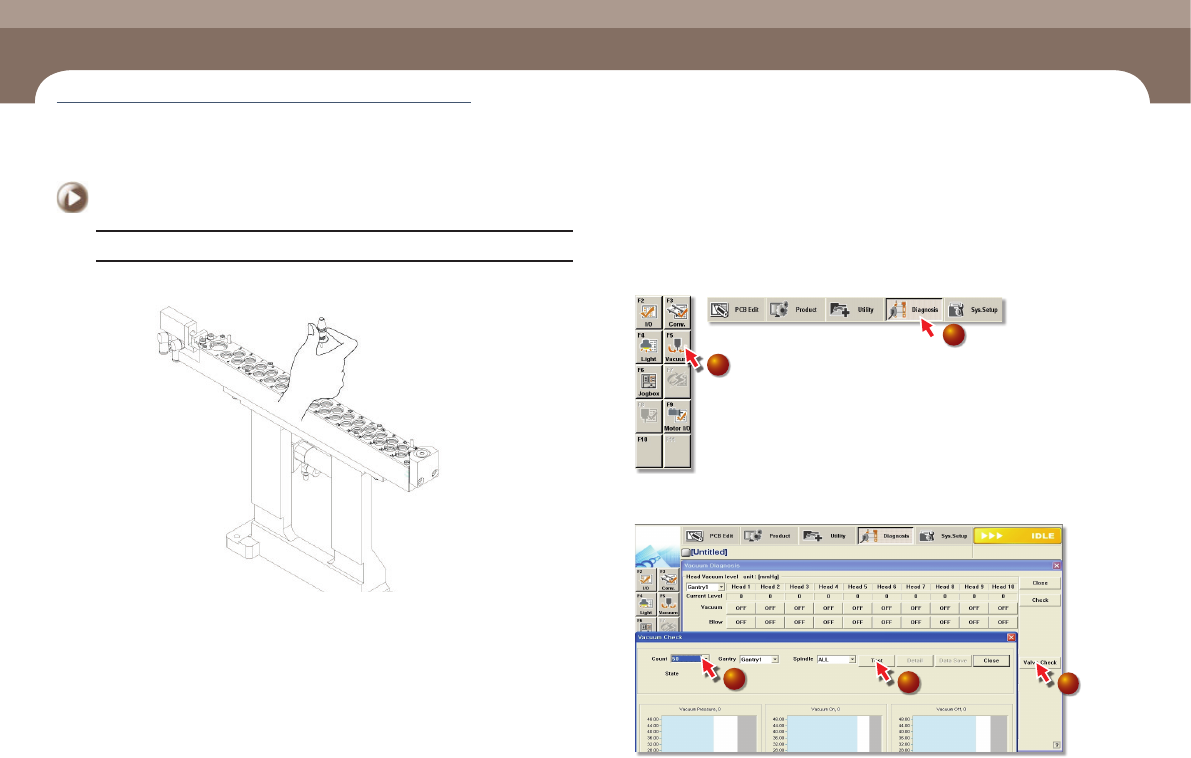This screenshot has width=1191, height=758.
Task: Open Gantry1 dropdown in Vacuum Diagnosis
Action: point(706,587)
